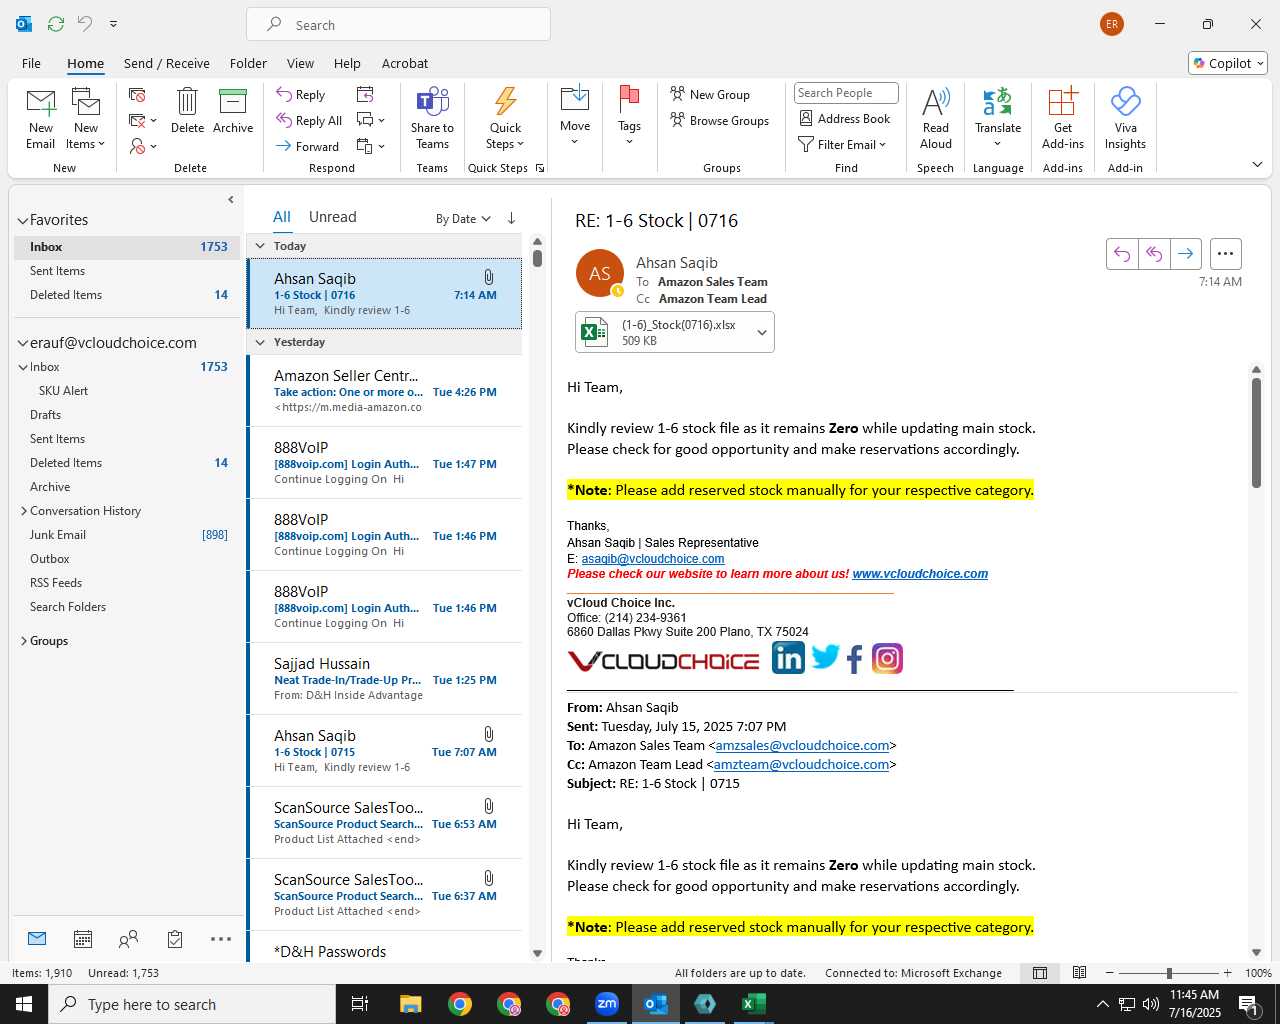Open the Send / Receive tab
This screenshot has width=1280, height=1024.
click(167, 63)
